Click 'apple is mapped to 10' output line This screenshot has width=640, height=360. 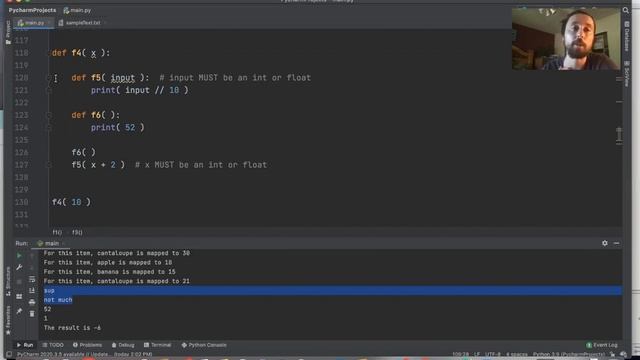point(108,262)
